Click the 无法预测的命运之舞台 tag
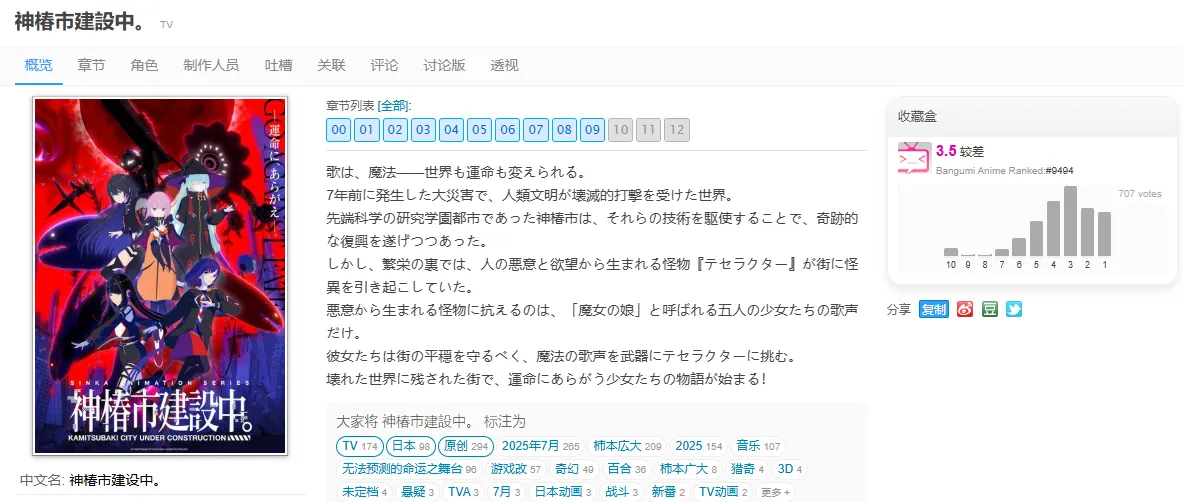Screen dimensions: 1183x502 (410, 470)
